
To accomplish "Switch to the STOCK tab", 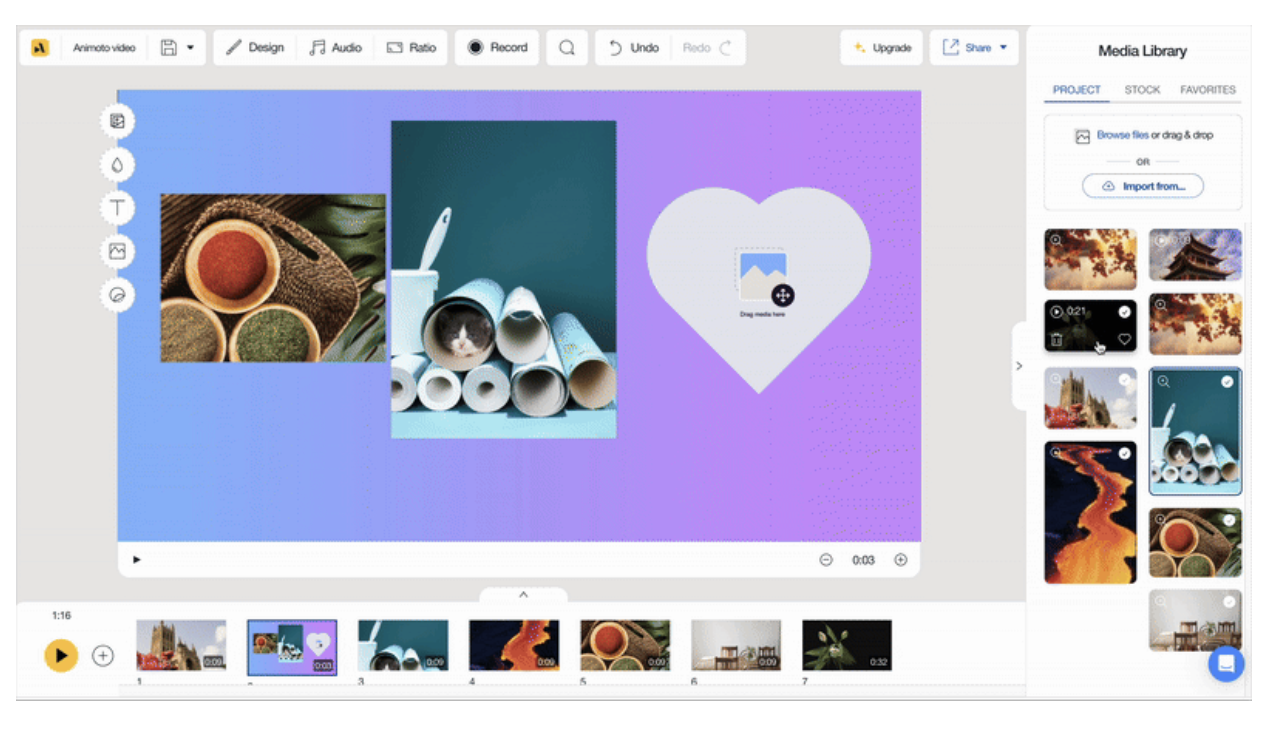I will tap(1142, 90).
